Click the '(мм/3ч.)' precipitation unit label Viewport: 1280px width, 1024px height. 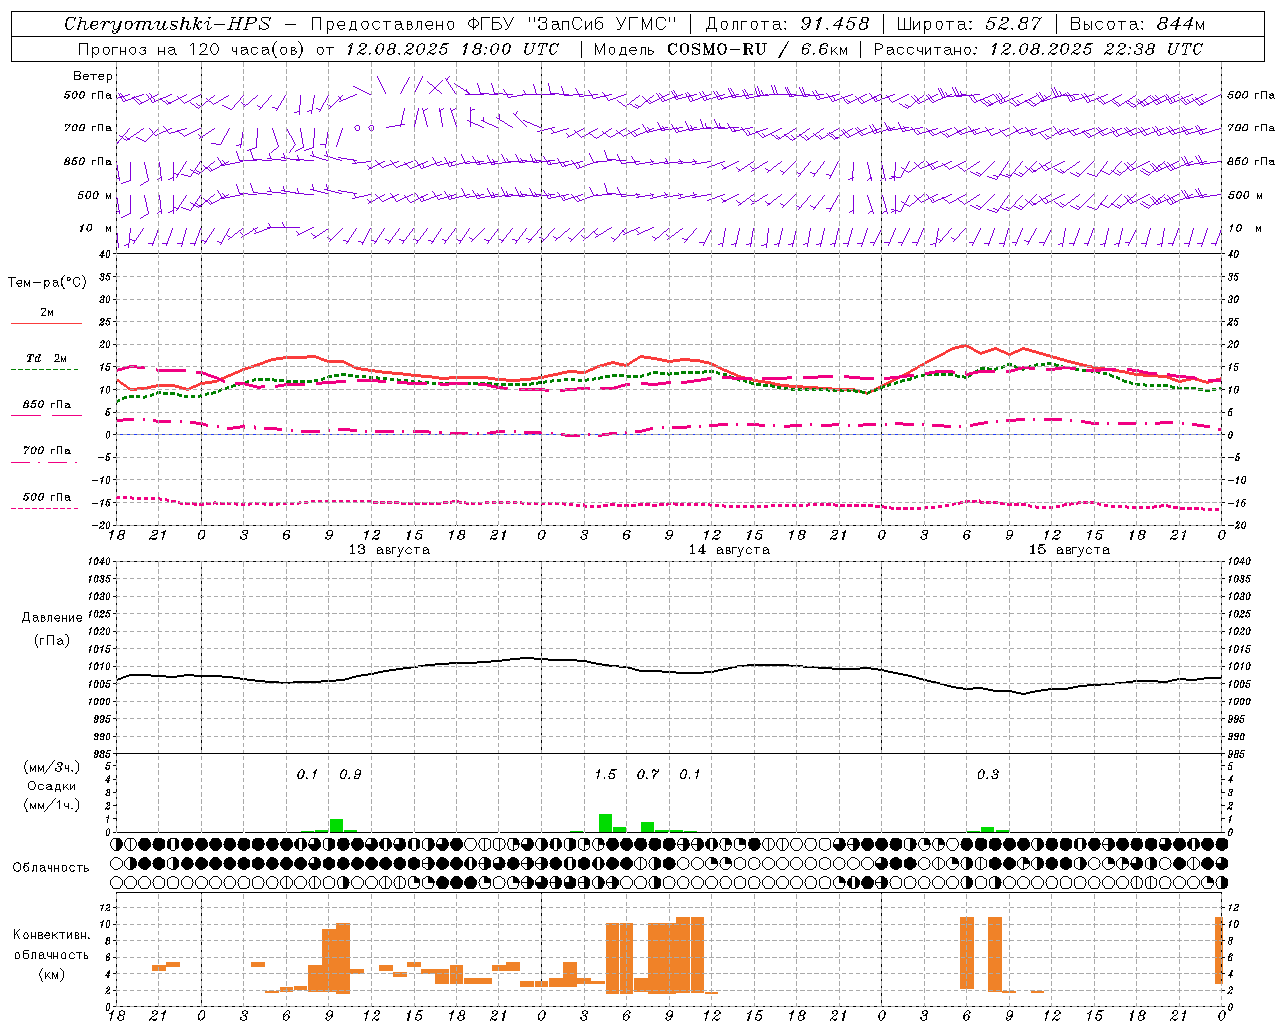point(52,768)
